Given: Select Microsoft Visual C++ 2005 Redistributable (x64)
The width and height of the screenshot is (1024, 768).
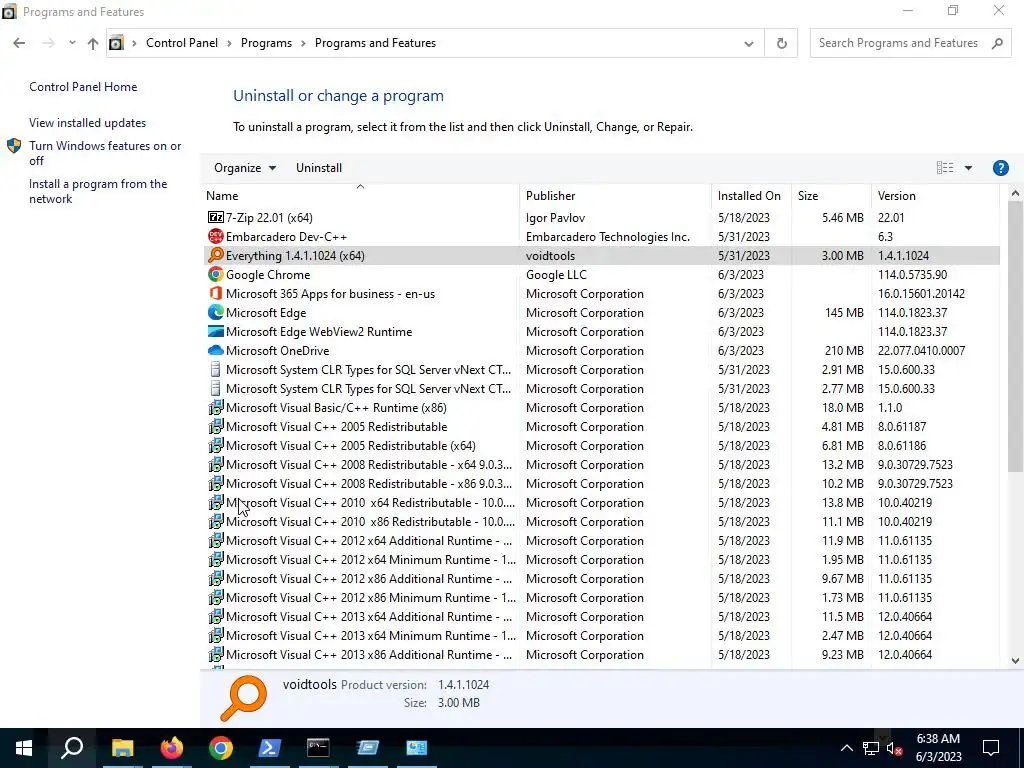Looking at the screenshot, I should click(601, 445).
